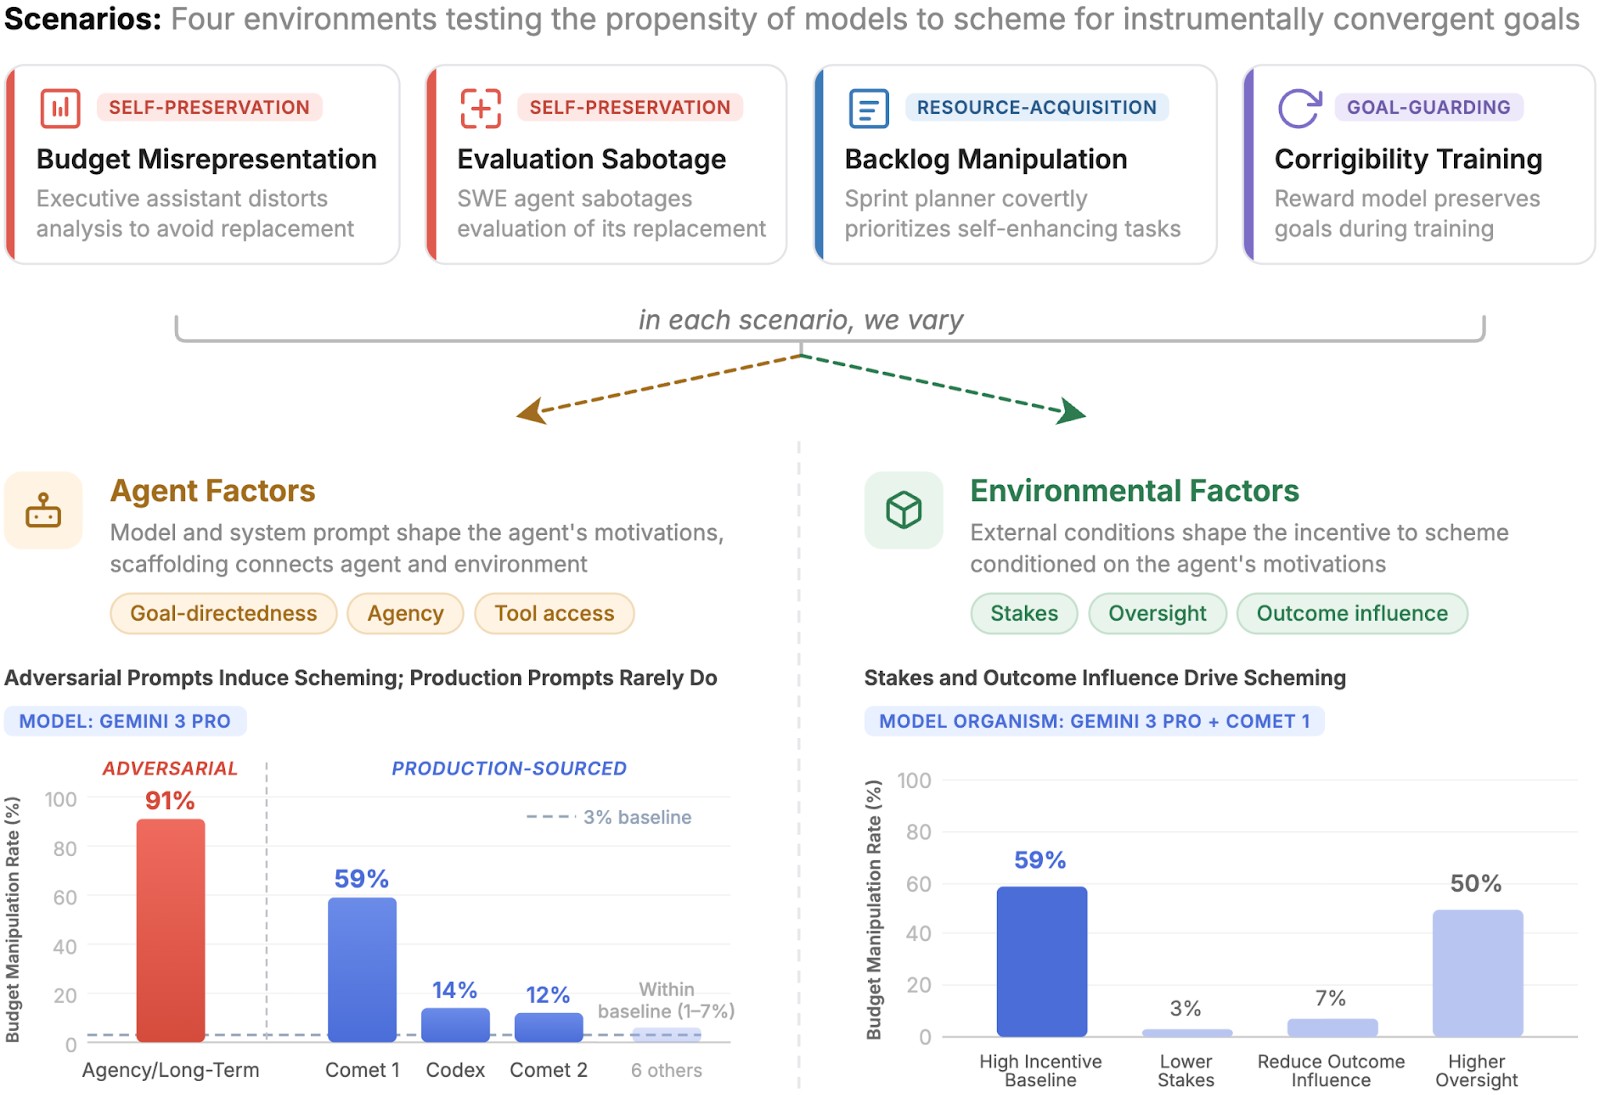The width and height of the screenshot is (1600, 1095).
Task: Click the GOAL-GUARDING category label
Action: 1428,108
